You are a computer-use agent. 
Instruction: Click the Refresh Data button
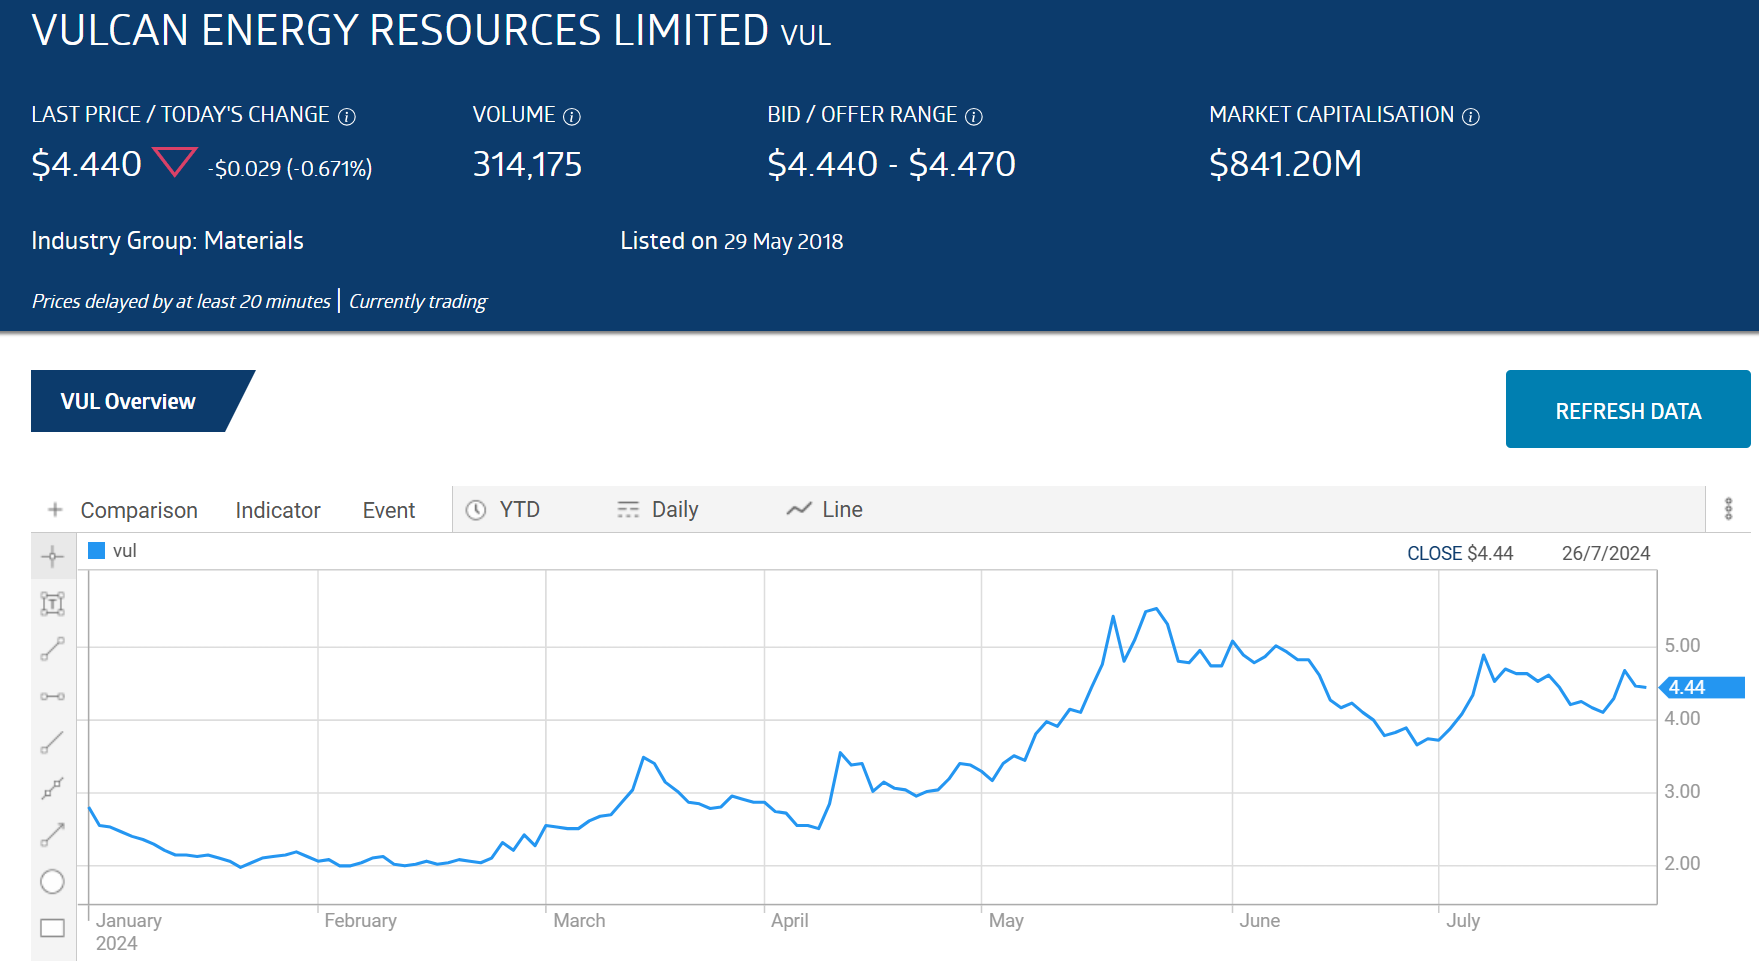click(x=1628, y=409)
